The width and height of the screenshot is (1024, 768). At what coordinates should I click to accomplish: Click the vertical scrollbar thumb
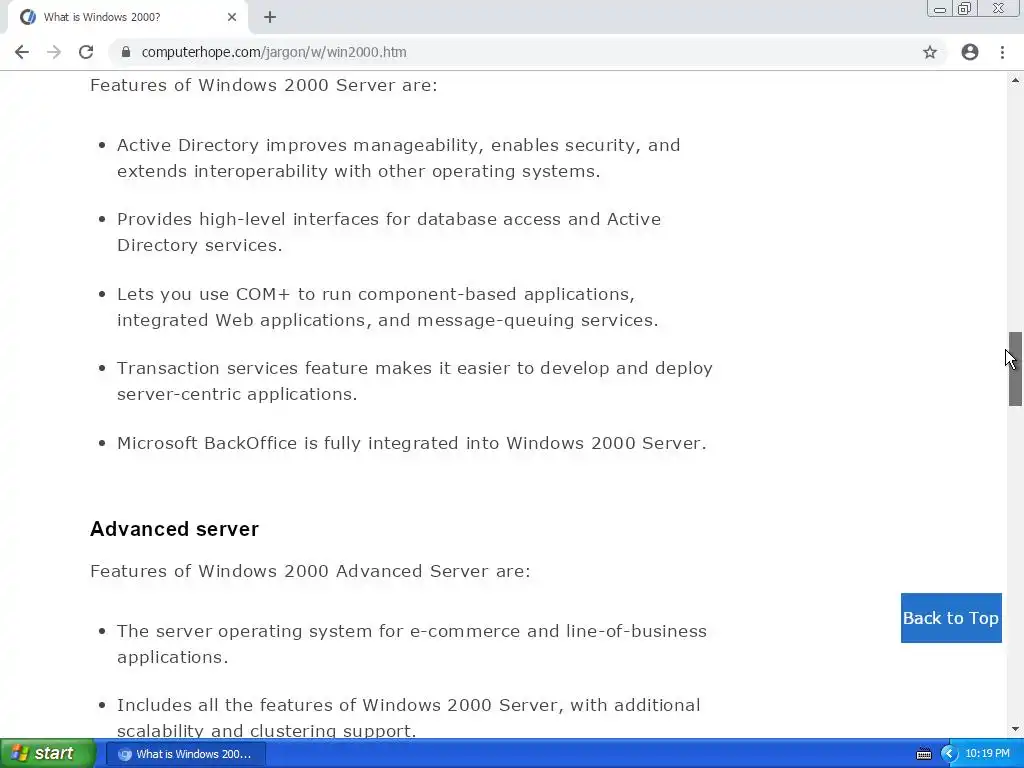click(x=1015, y=369)
